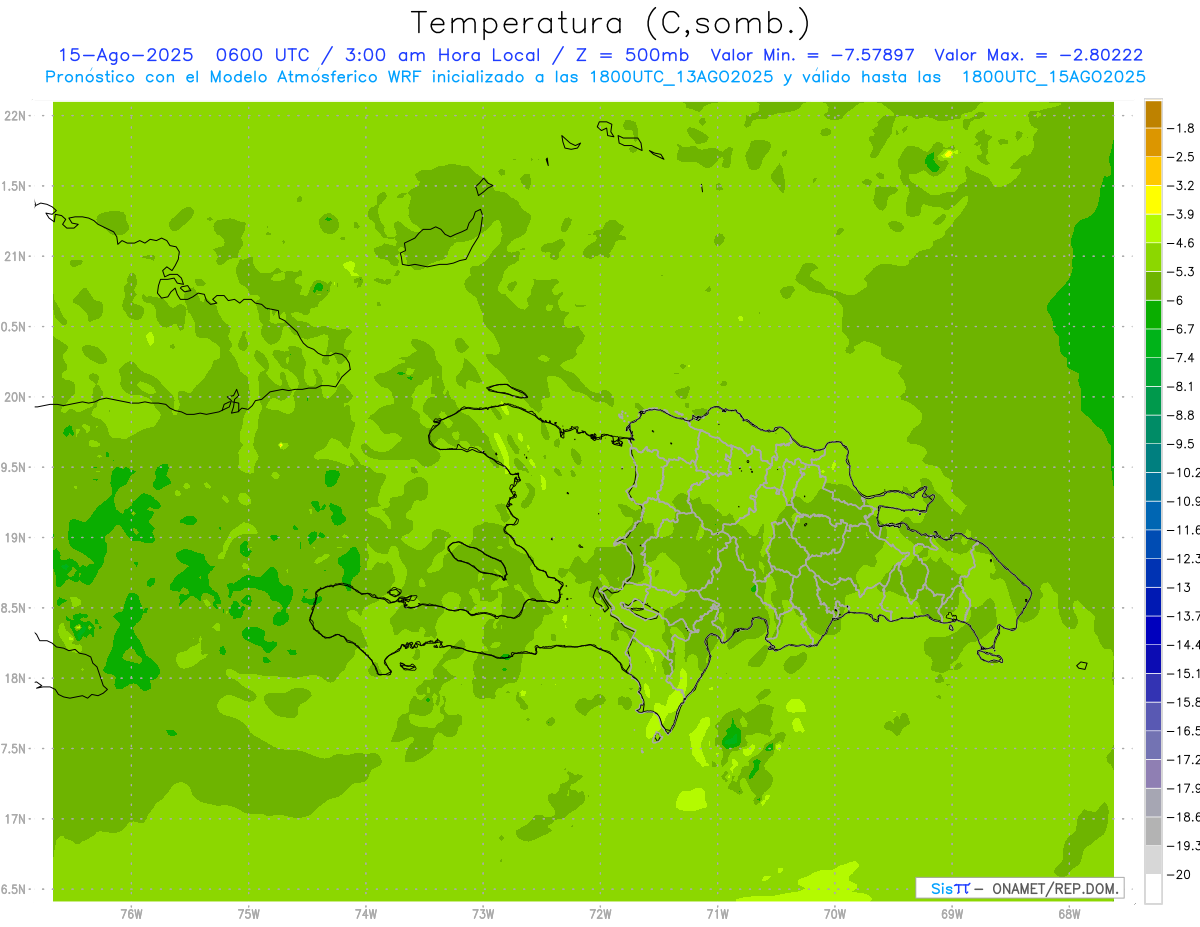
Task: Click the "-6.7" color bar value
Action: [x=1183, y=329]
